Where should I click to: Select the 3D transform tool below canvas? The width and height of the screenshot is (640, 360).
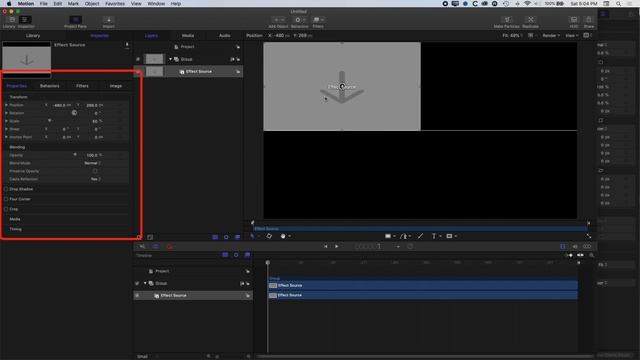269,236
